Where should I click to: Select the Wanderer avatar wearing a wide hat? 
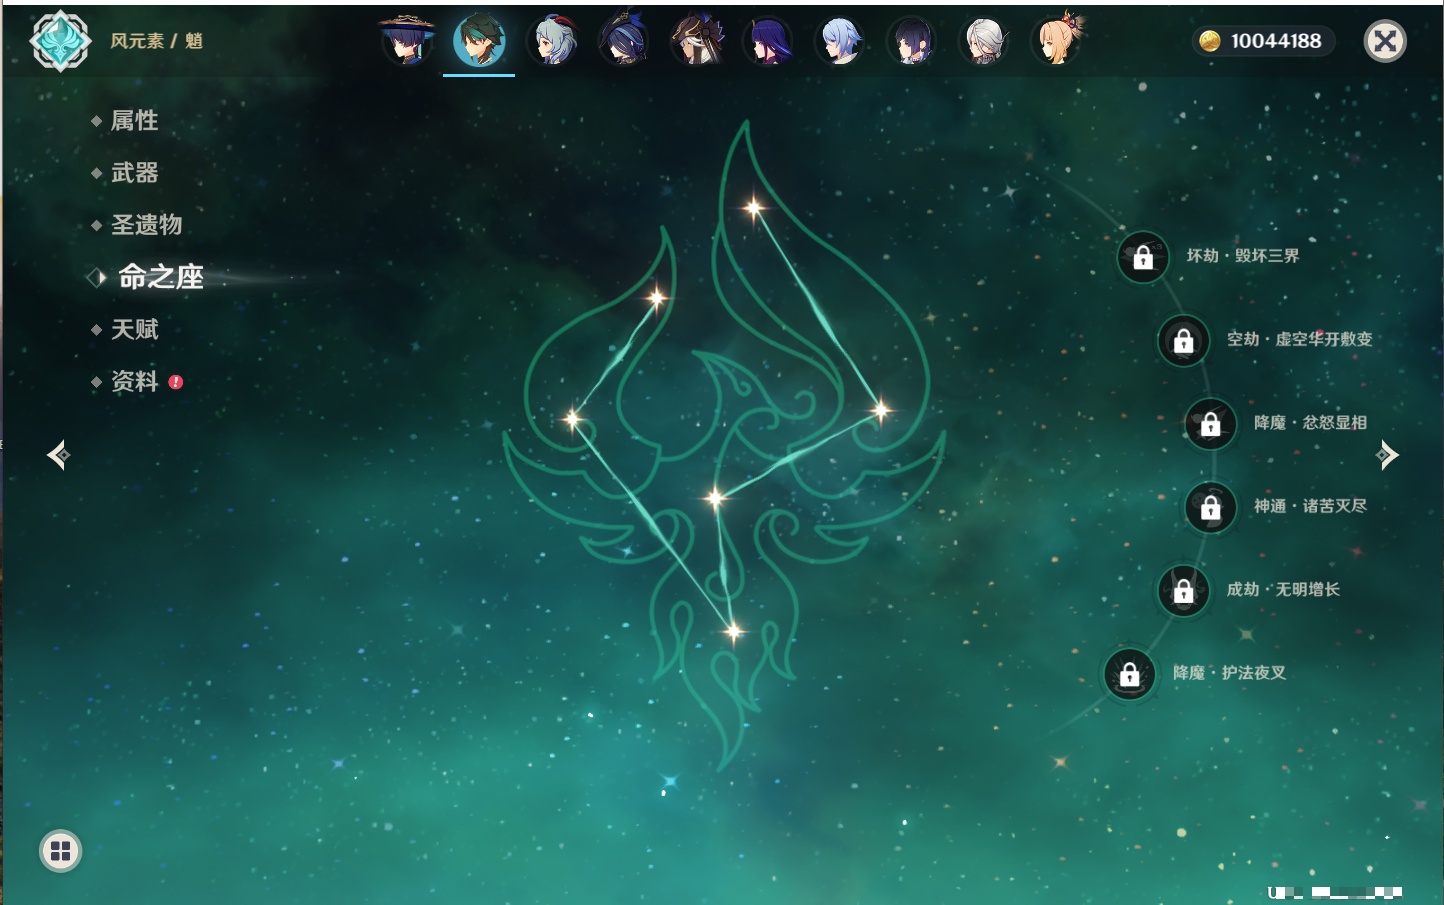[407, 40]
